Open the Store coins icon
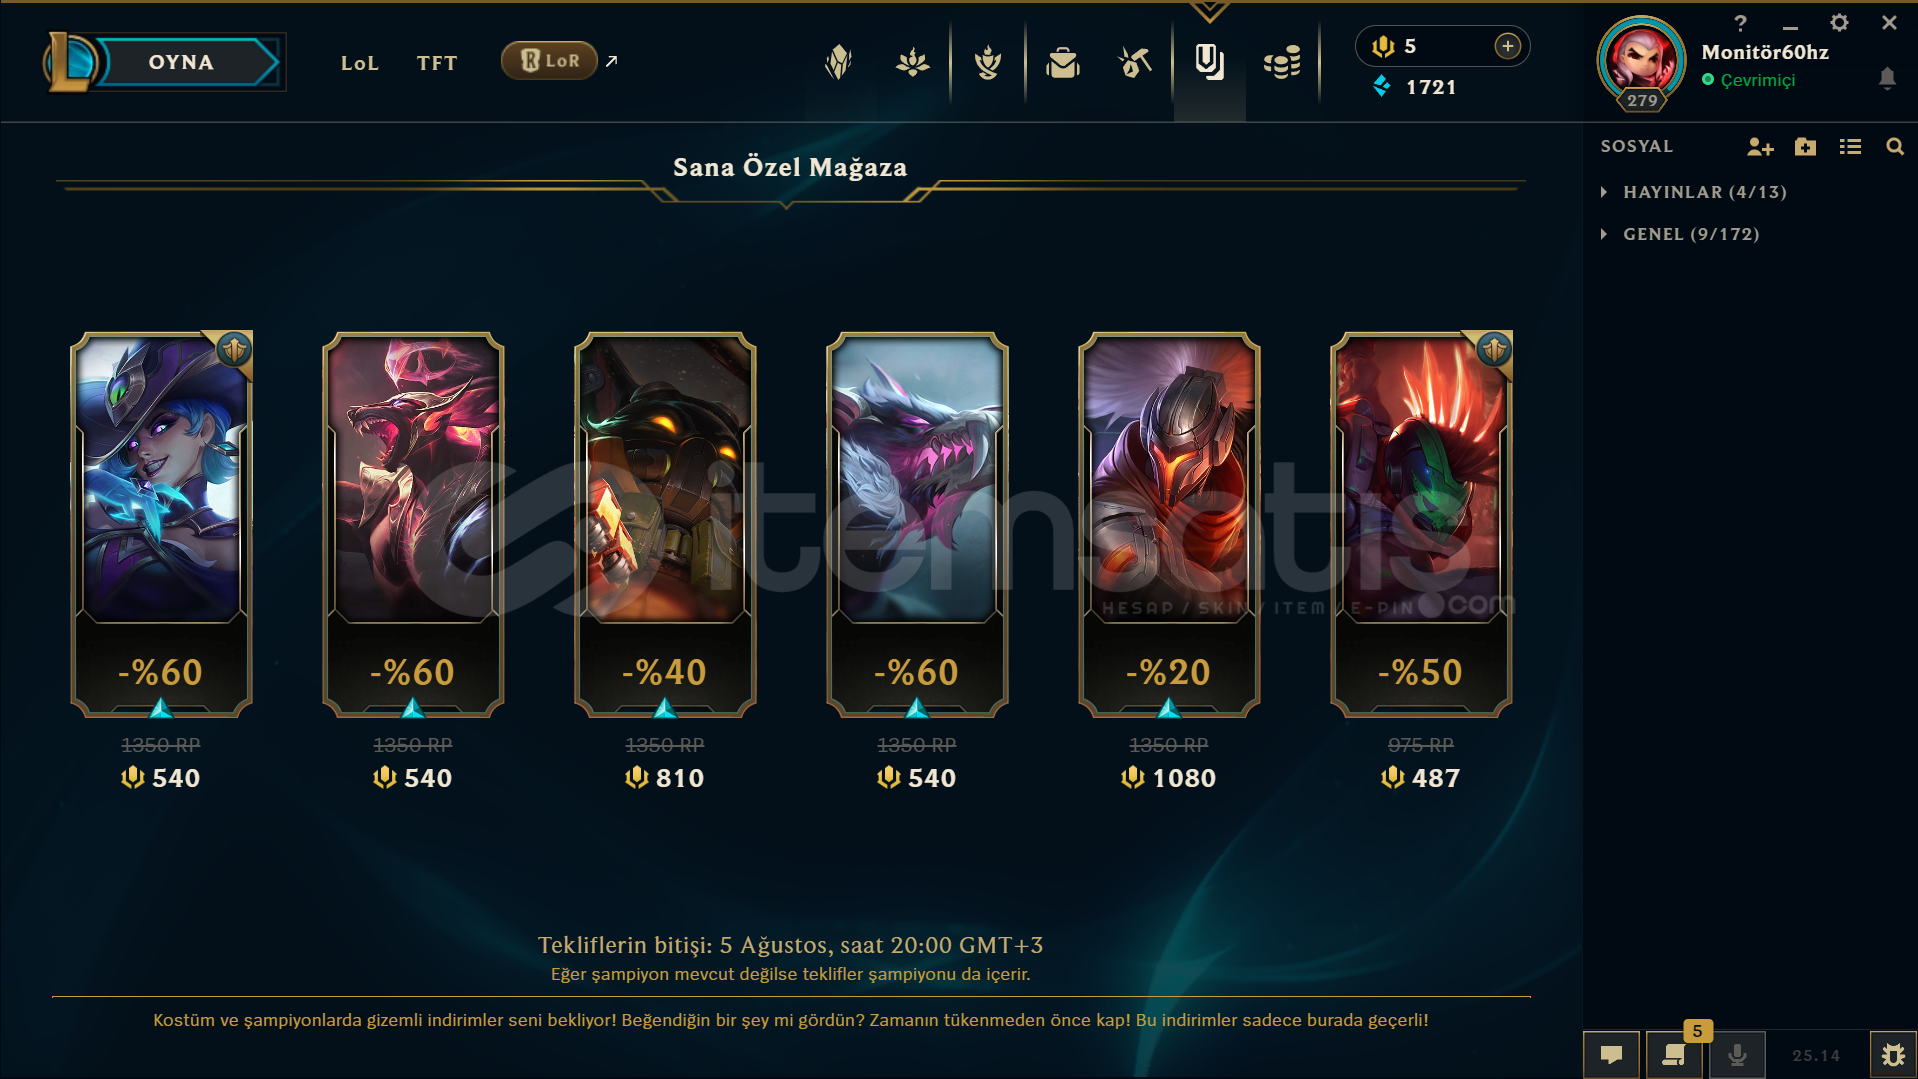This screenshot has width=1918, height=1079. coord(1282,63)
